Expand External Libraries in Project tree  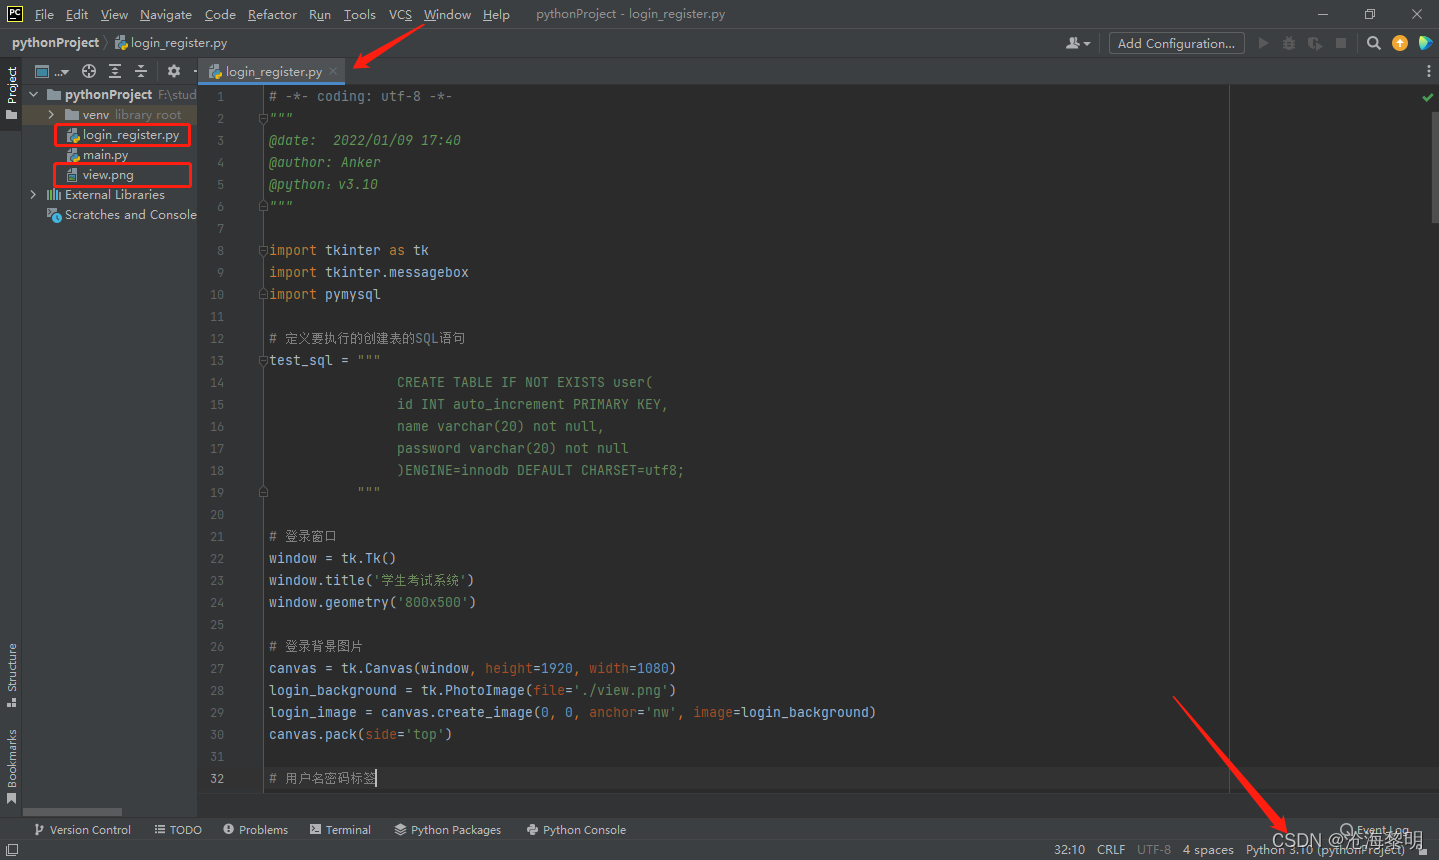[x=33, y=194]
